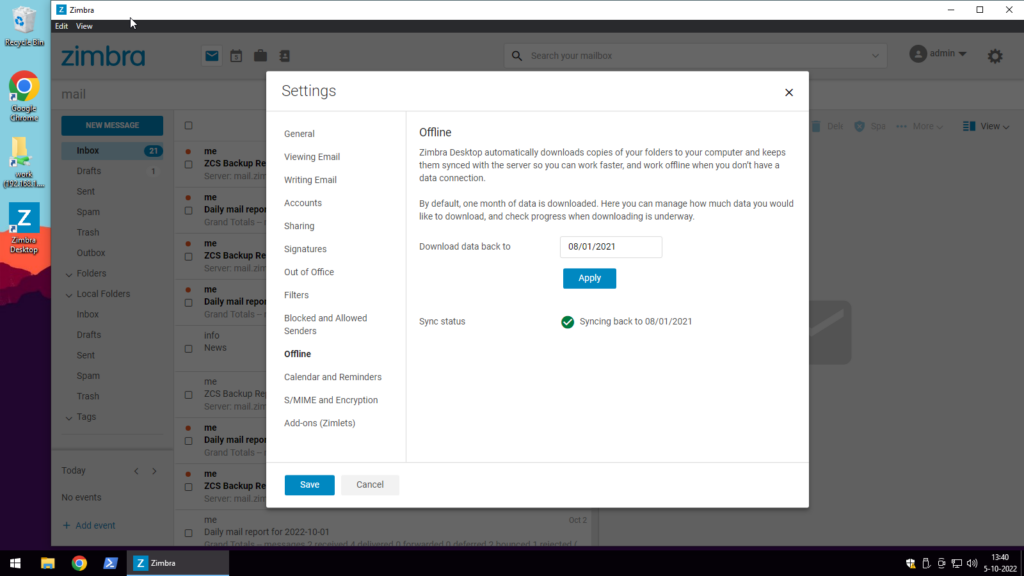Screen dimensions: 1024x576
Task: Check the select-all checkbox above the message list
Action: click(187, 125)
